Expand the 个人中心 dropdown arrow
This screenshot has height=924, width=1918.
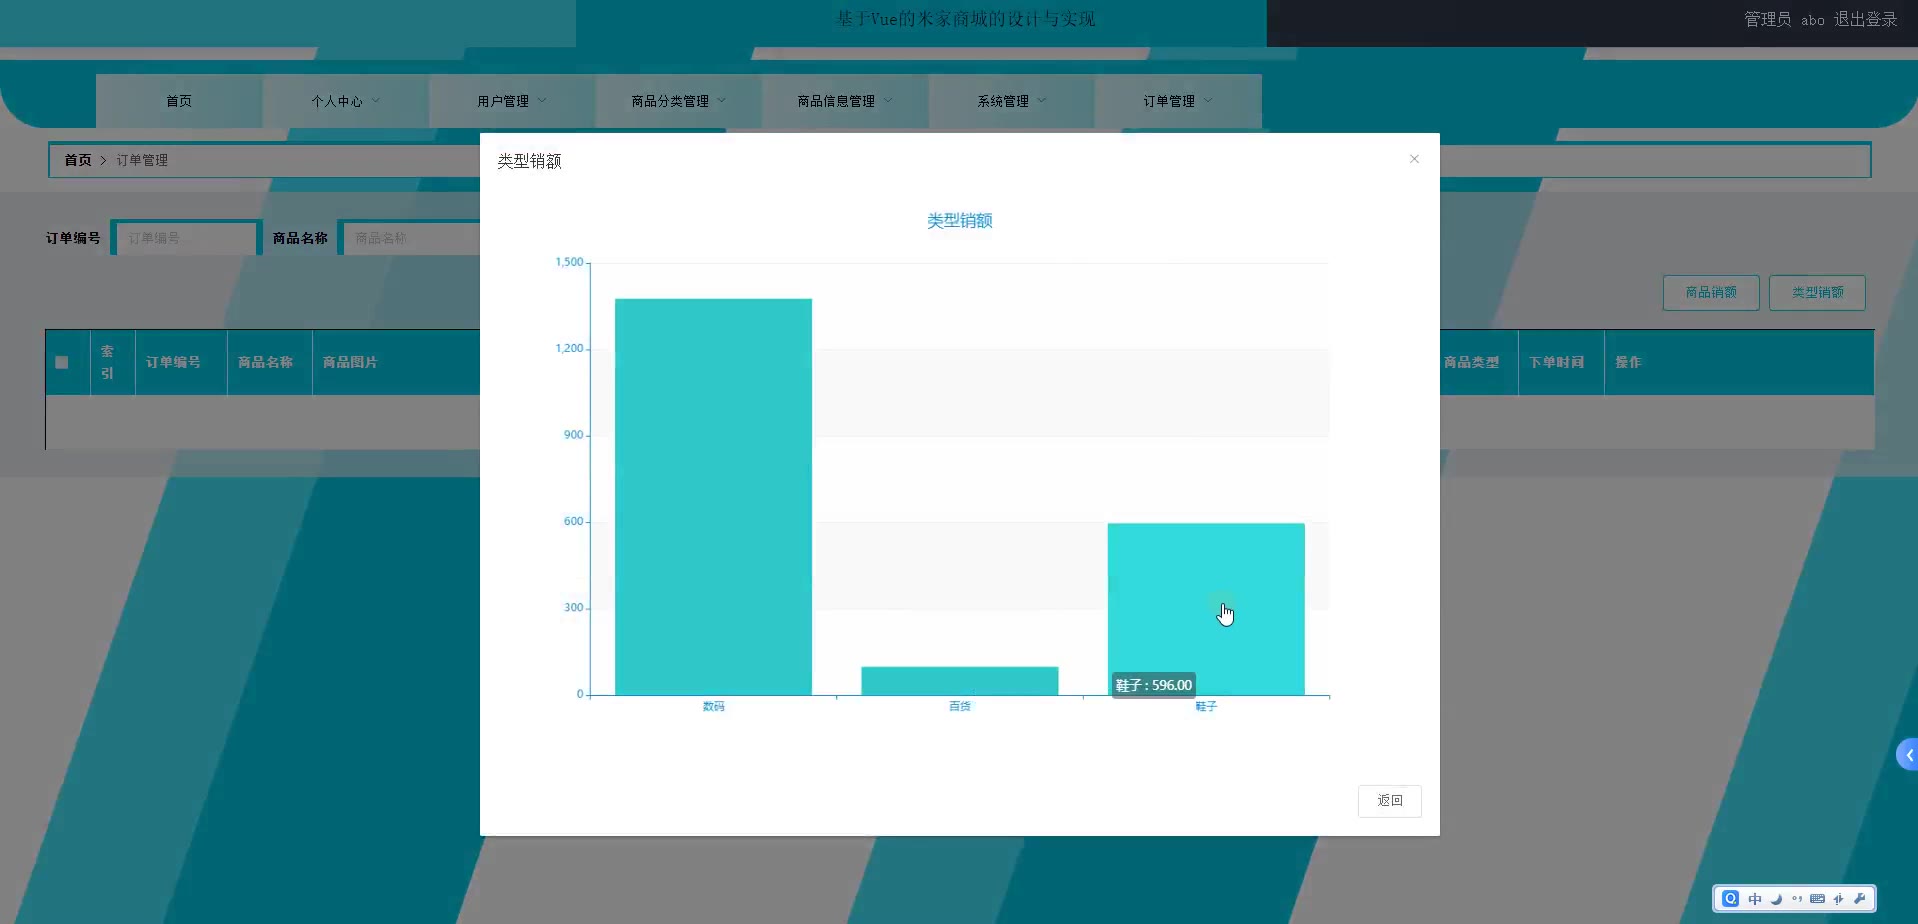(x=376, y=101)
